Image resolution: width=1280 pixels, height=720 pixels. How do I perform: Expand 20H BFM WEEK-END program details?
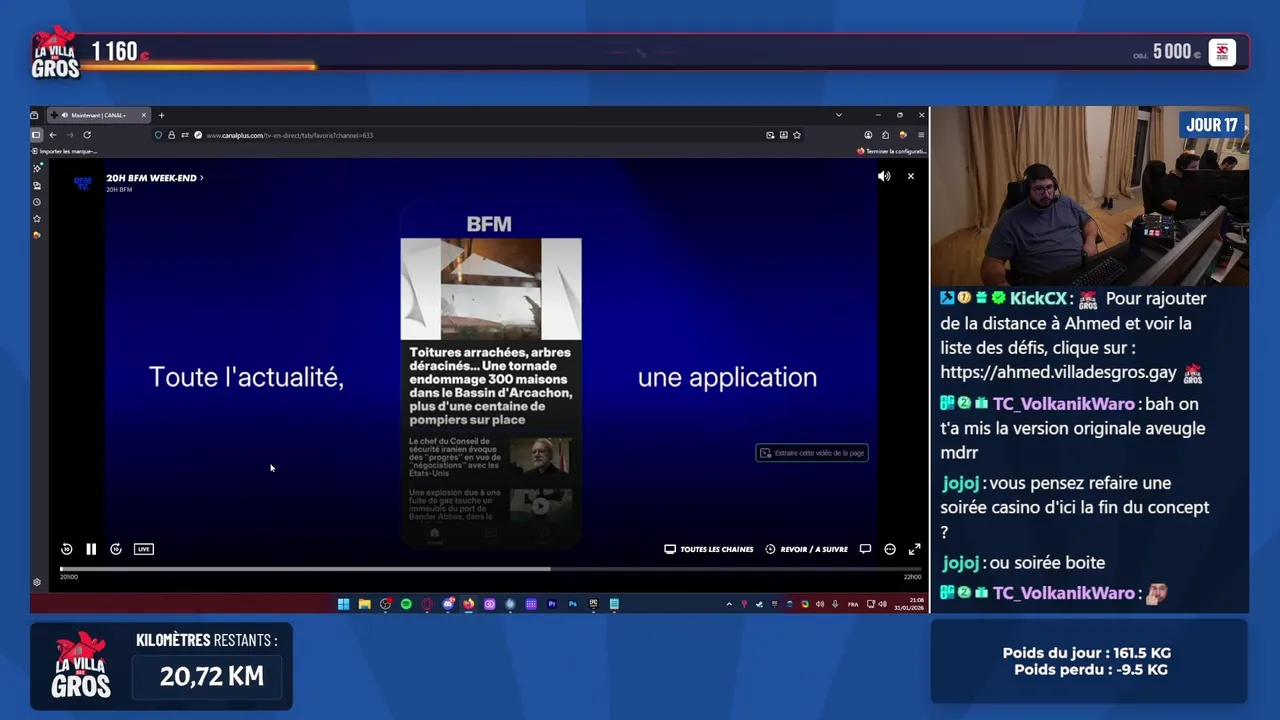pyautogui.click(x=155, y=178)
